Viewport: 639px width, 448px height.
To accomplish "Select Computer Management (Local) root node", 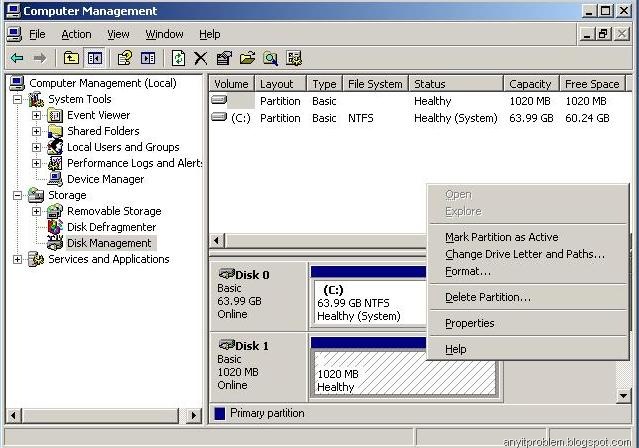I will [103, 83].
